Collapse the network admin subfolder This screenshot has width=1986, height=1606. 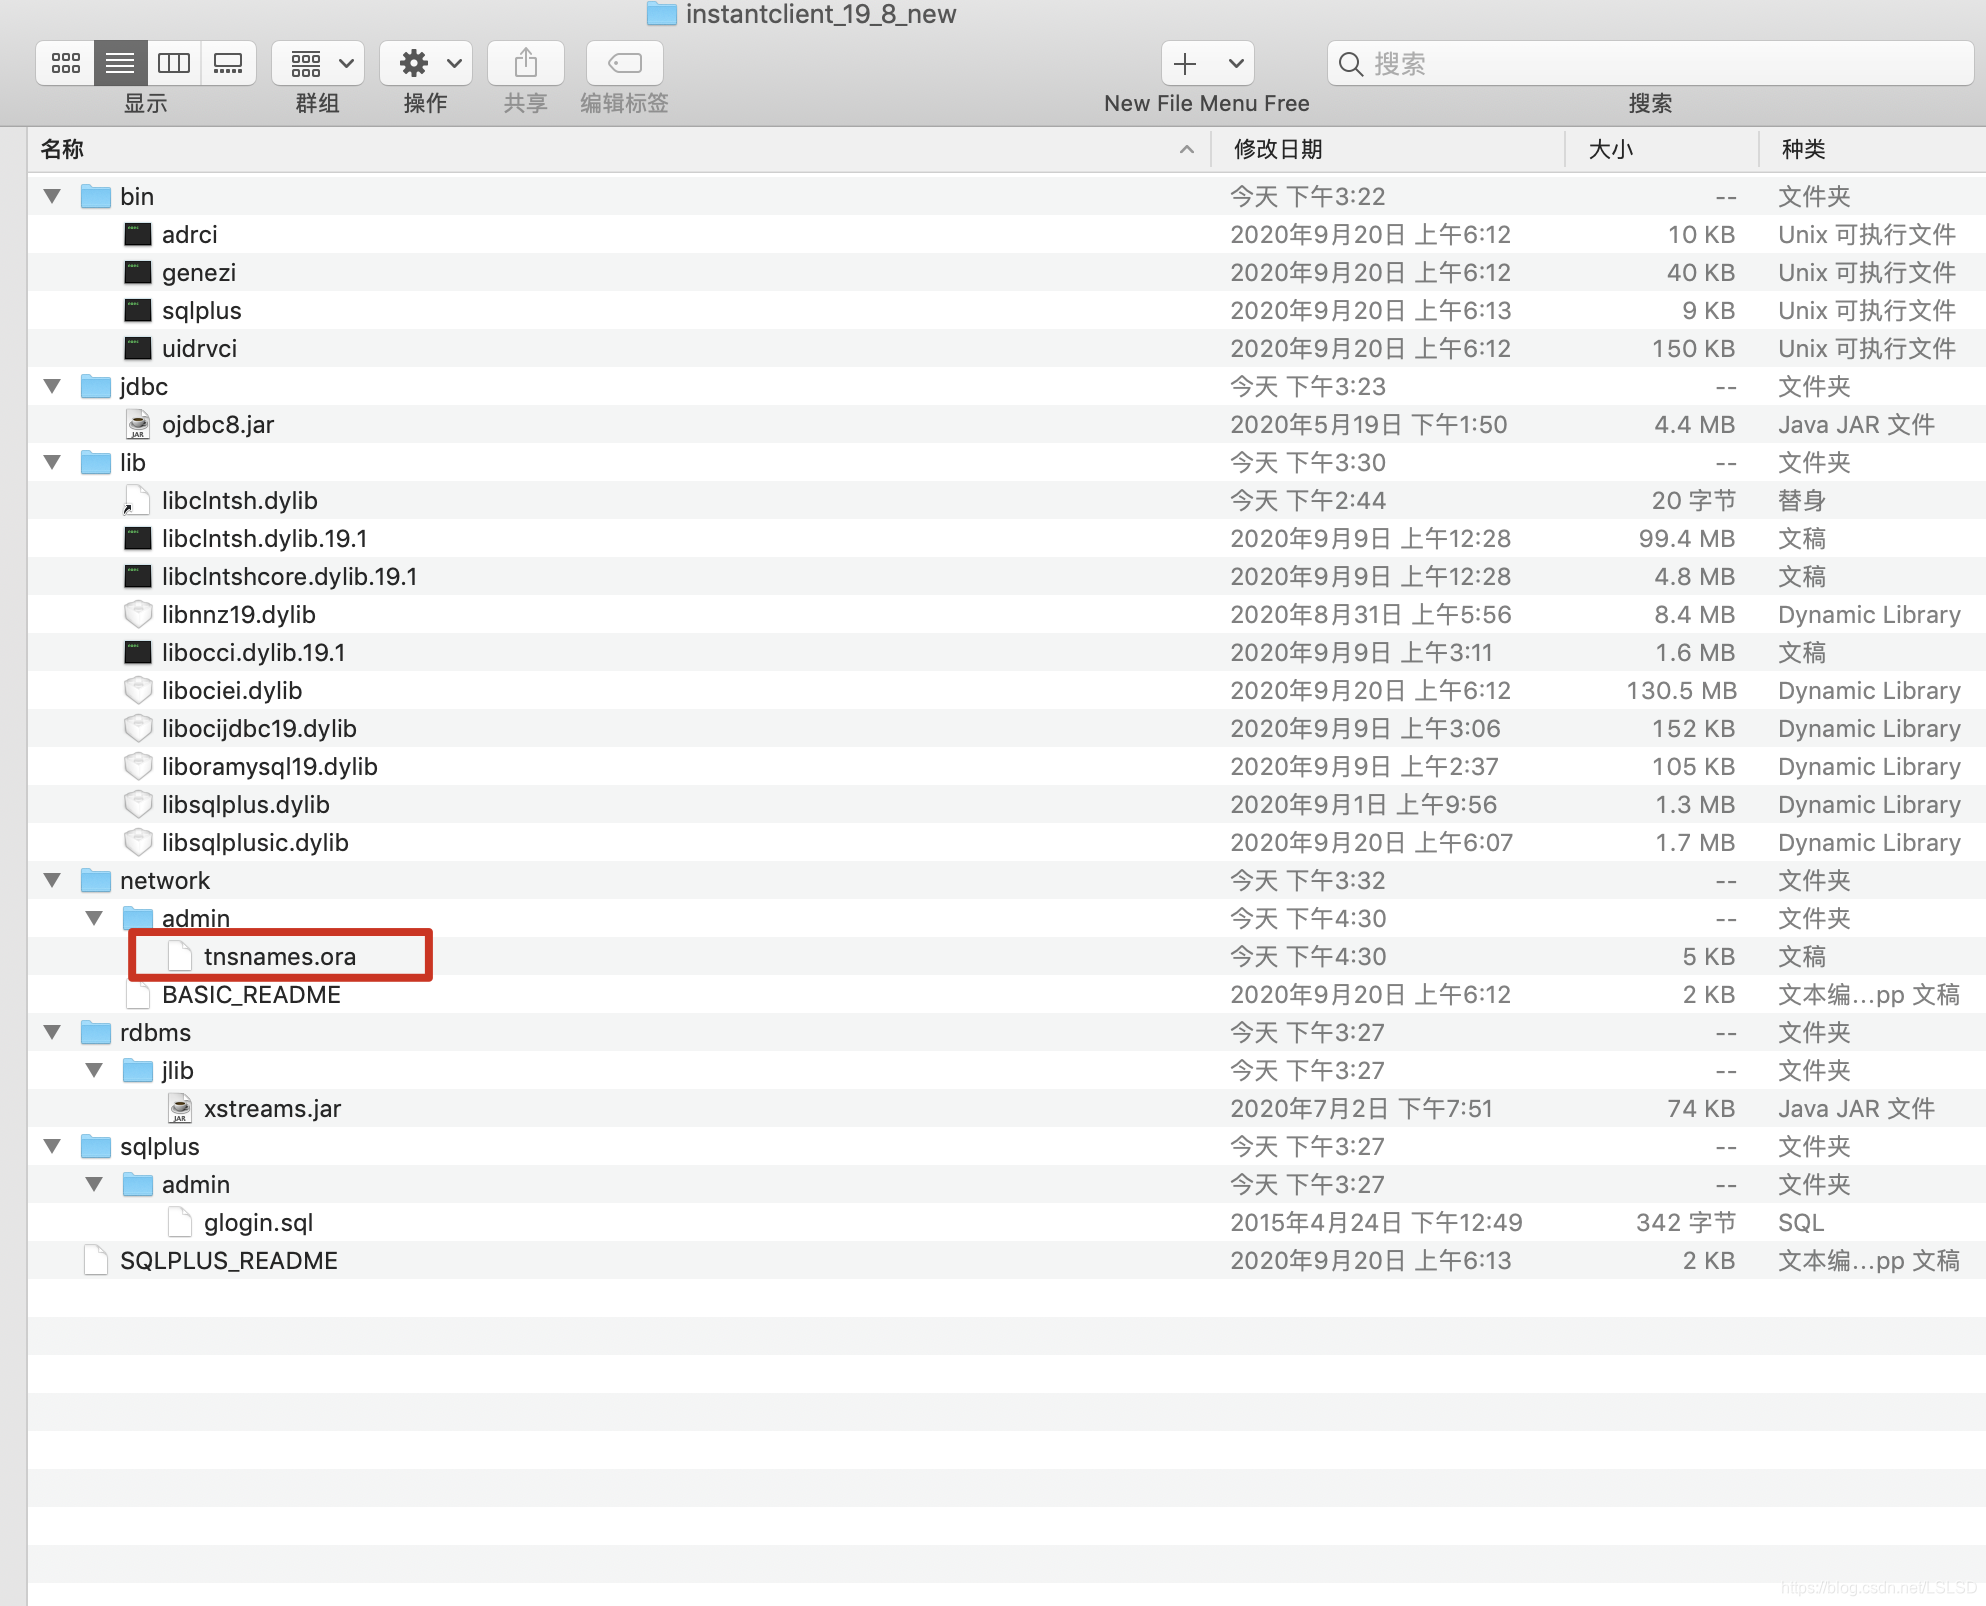pyautogui.click(x=94, y=918)
